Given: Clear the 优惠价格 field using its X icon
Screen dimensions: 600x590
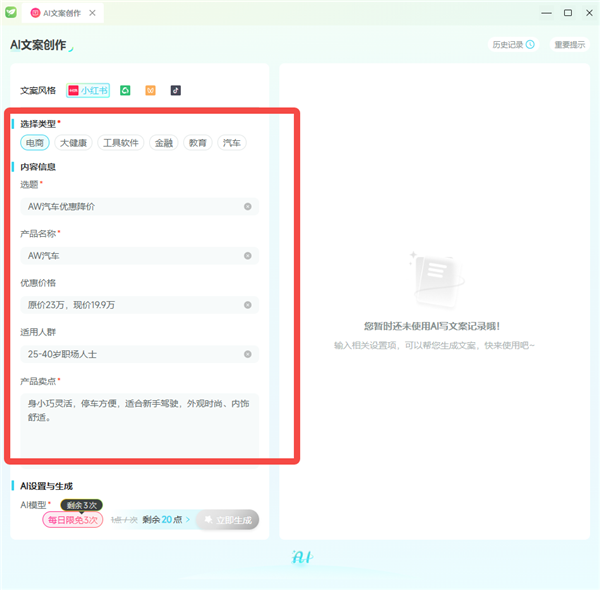Looking at the screenshot, I should coord(247,305).
